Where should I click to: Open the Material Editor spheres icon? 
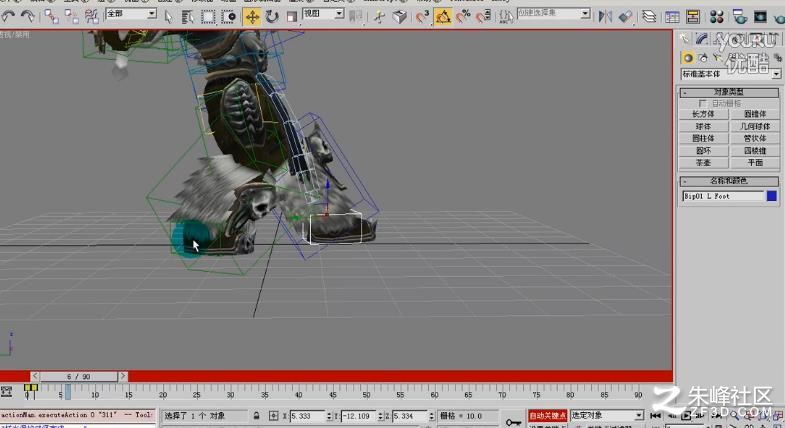tap(716, 17)
